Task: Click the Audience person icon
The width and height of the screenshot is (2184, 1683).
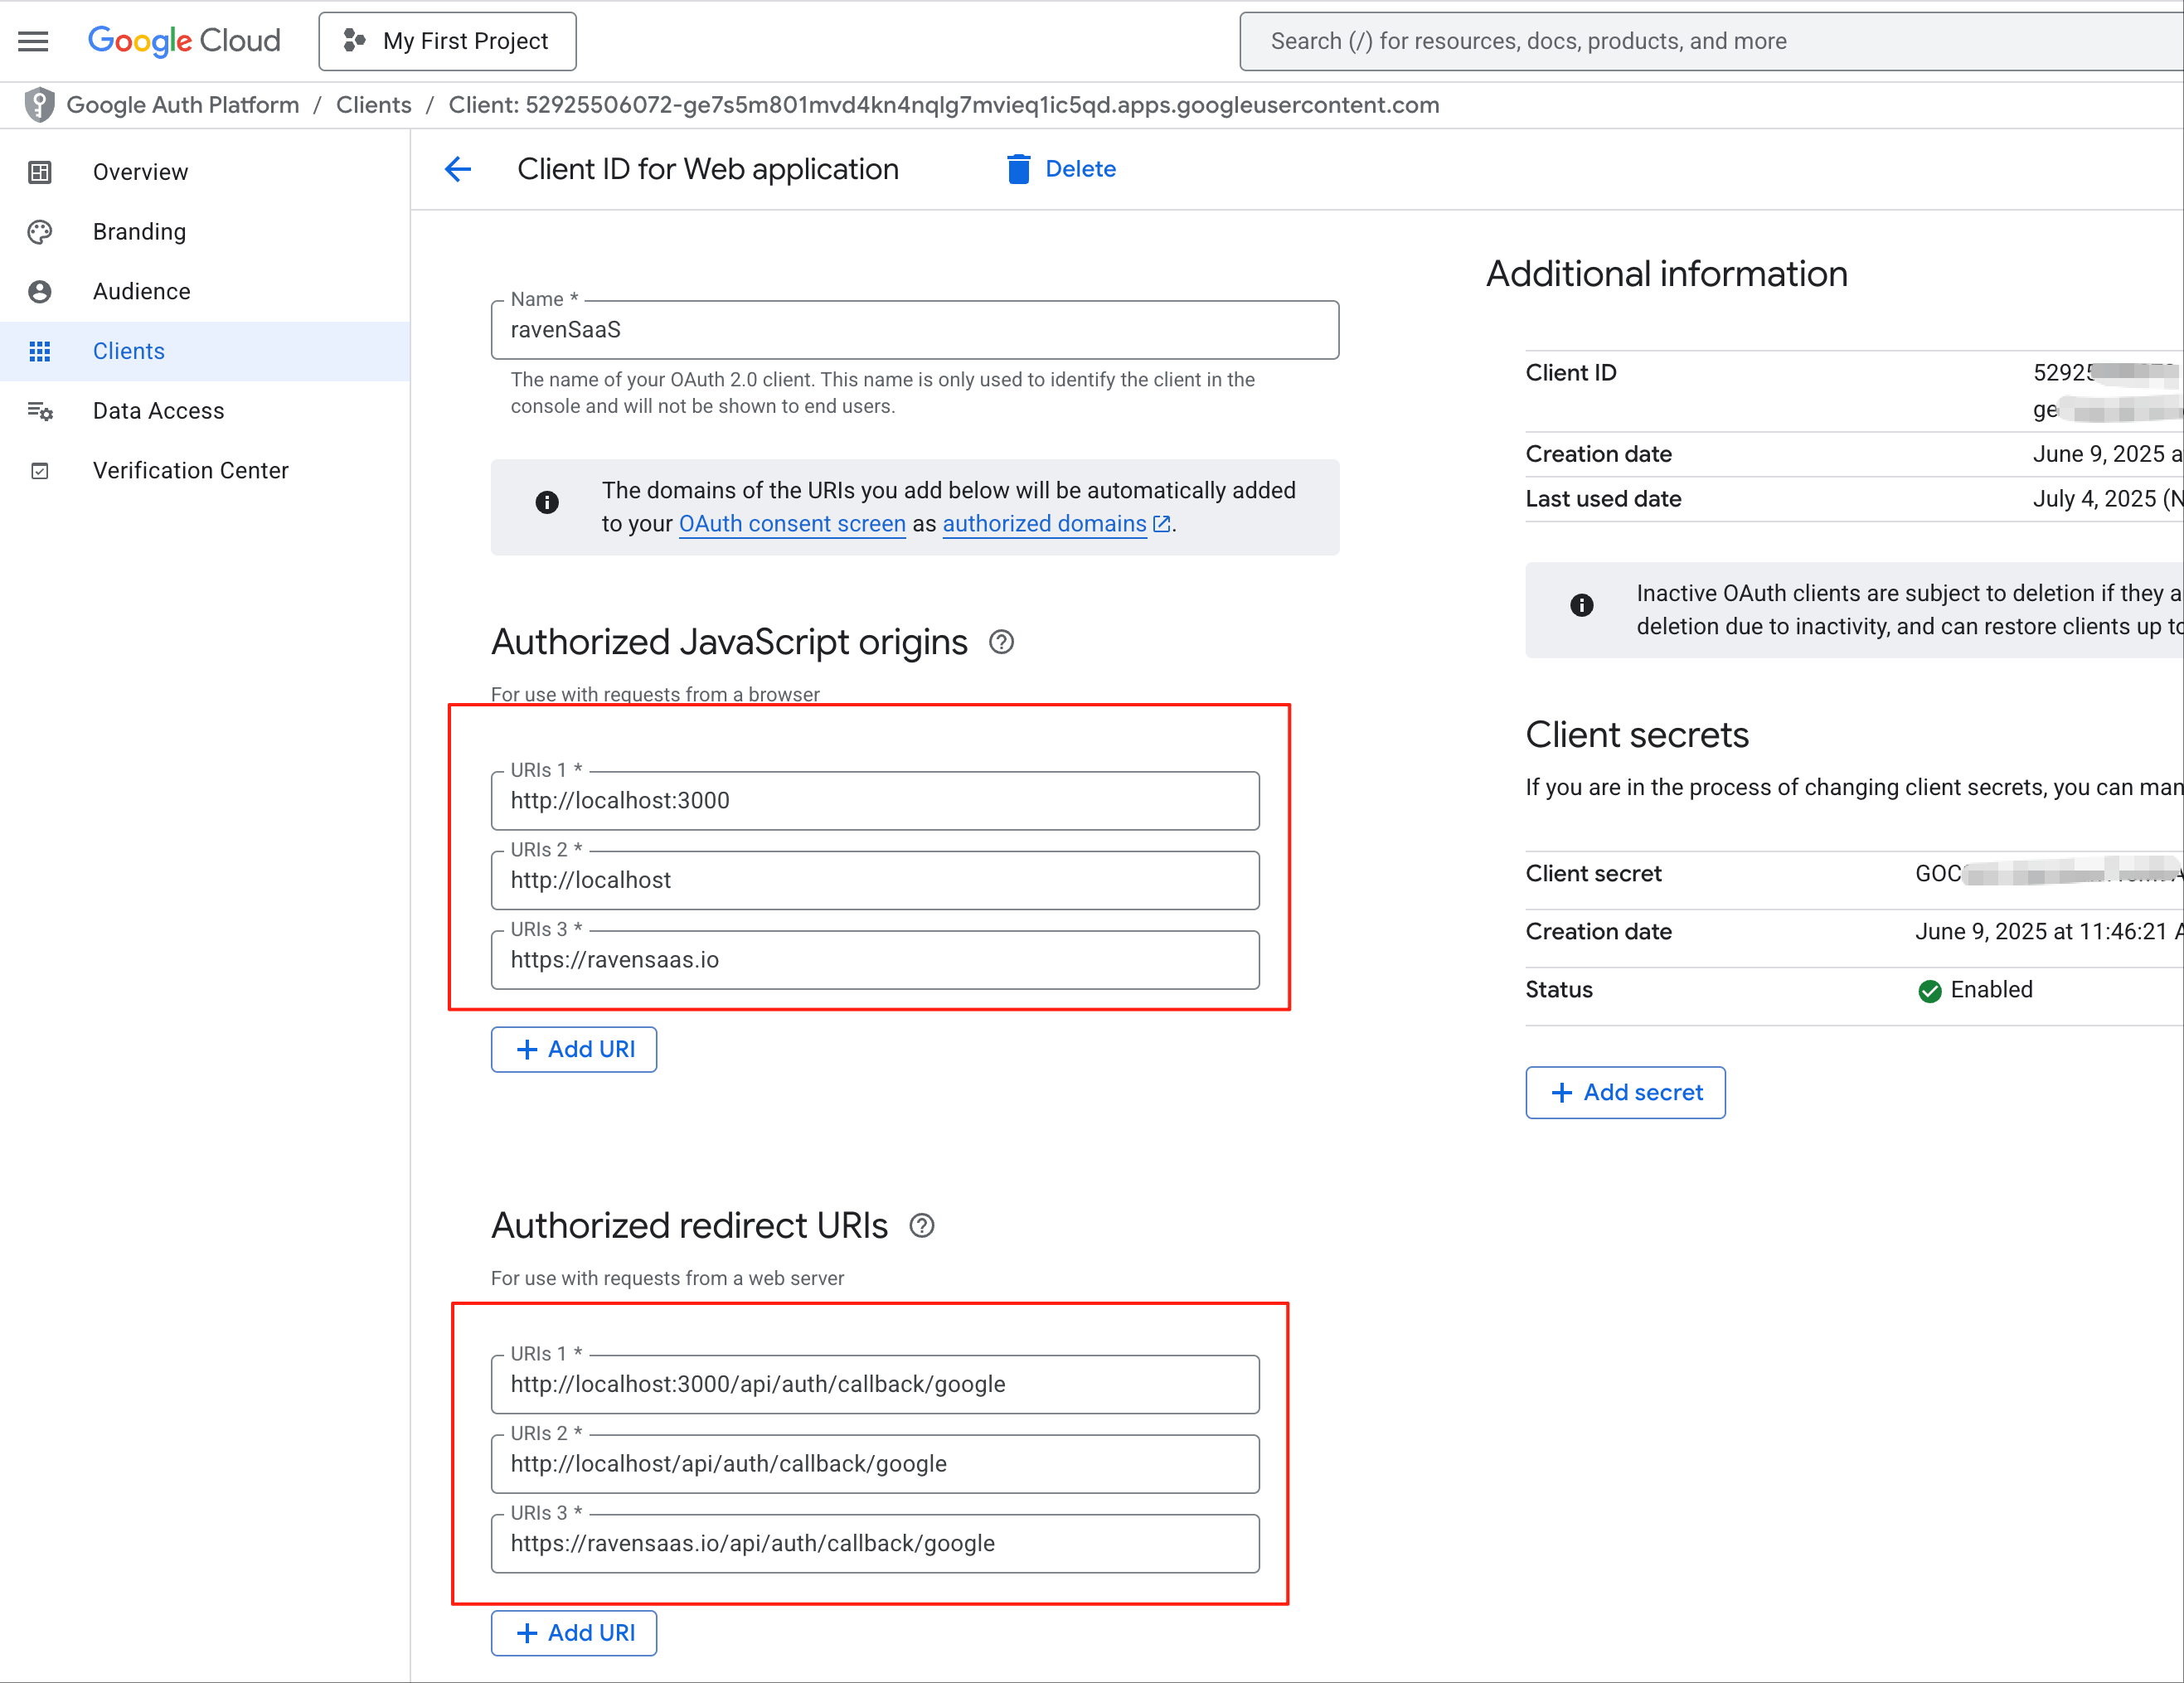Action: [x=40, y=292]
